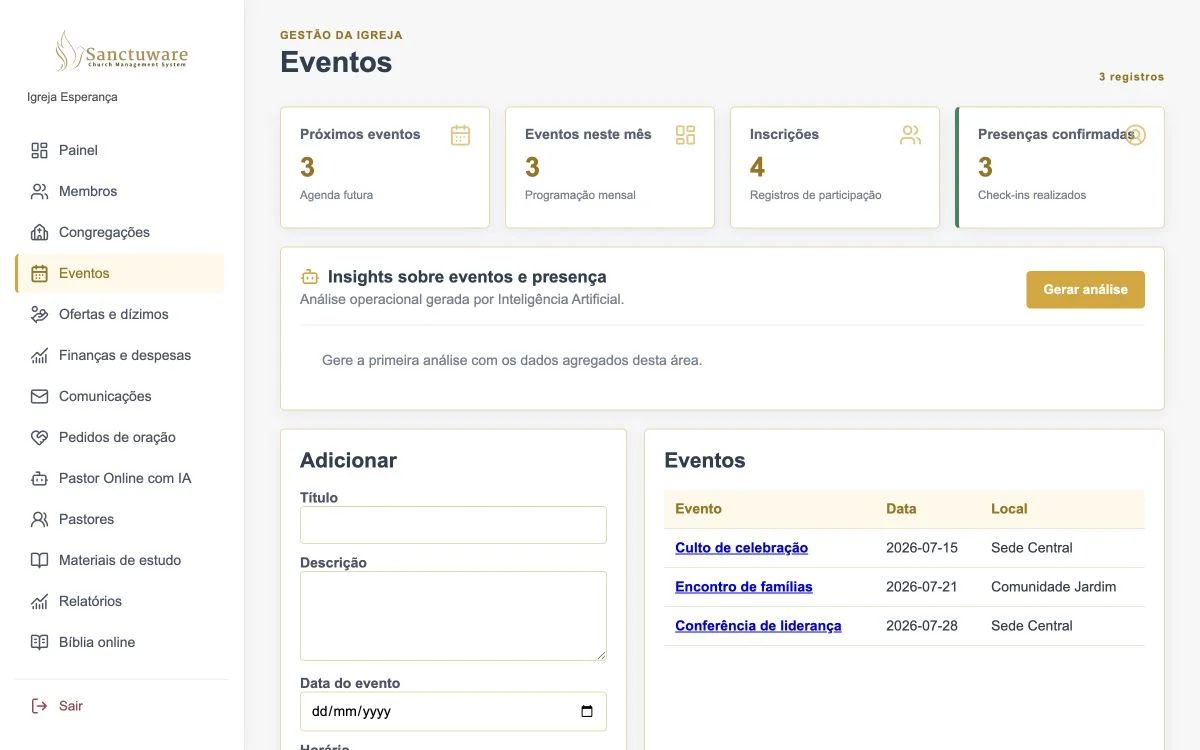Click the Próximos eventos summary card
Screen dimensions: 1200x750
[385, 167]
